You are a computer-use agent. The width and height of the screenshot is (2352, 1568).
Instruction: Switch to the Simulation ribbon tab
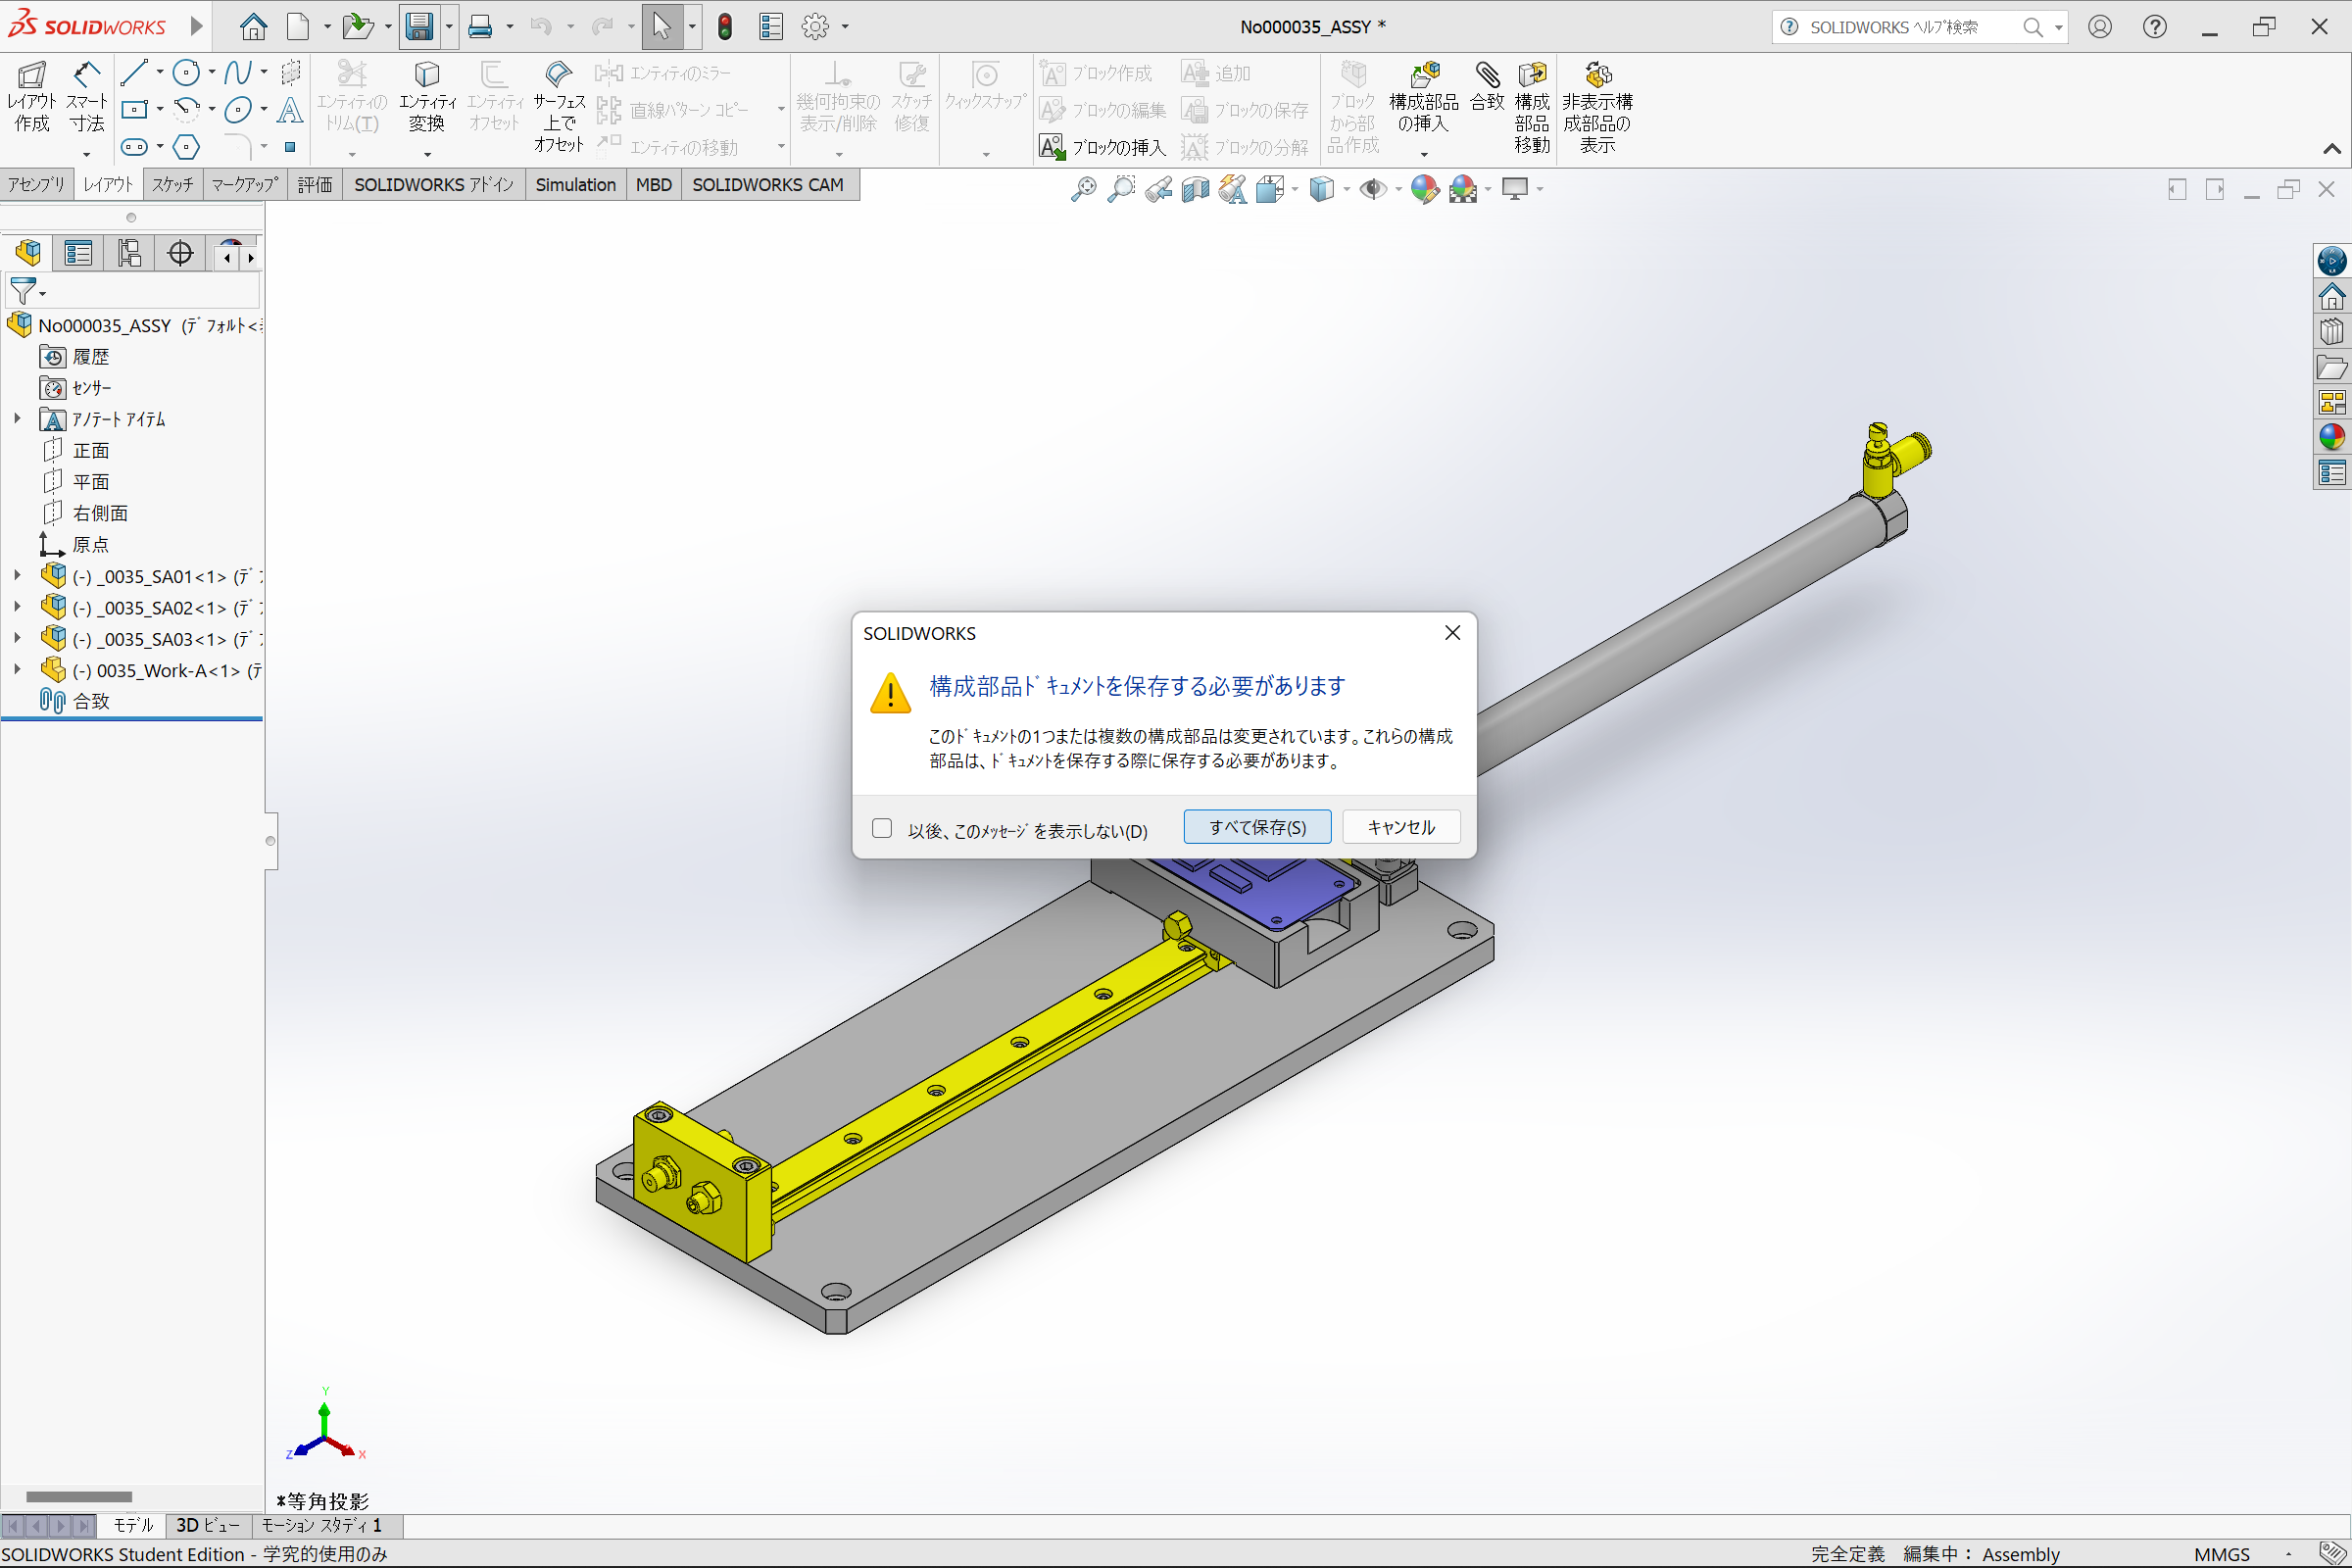click(x=575, y=185)
